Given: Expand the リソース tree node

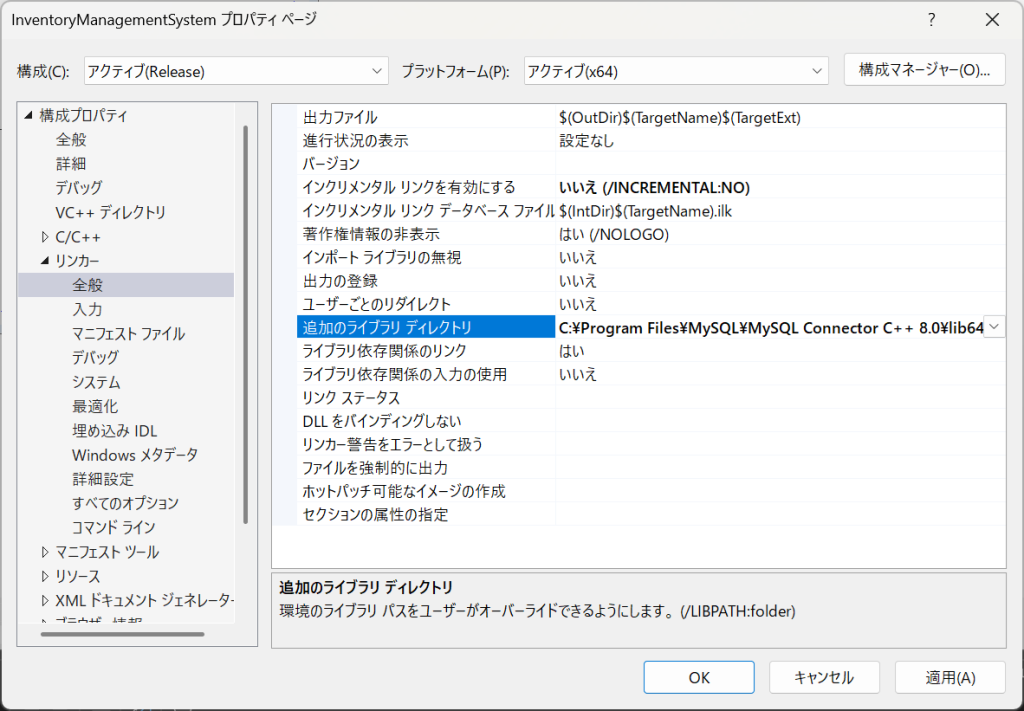Looking at the screenshot, I should (x=45, y=576).
